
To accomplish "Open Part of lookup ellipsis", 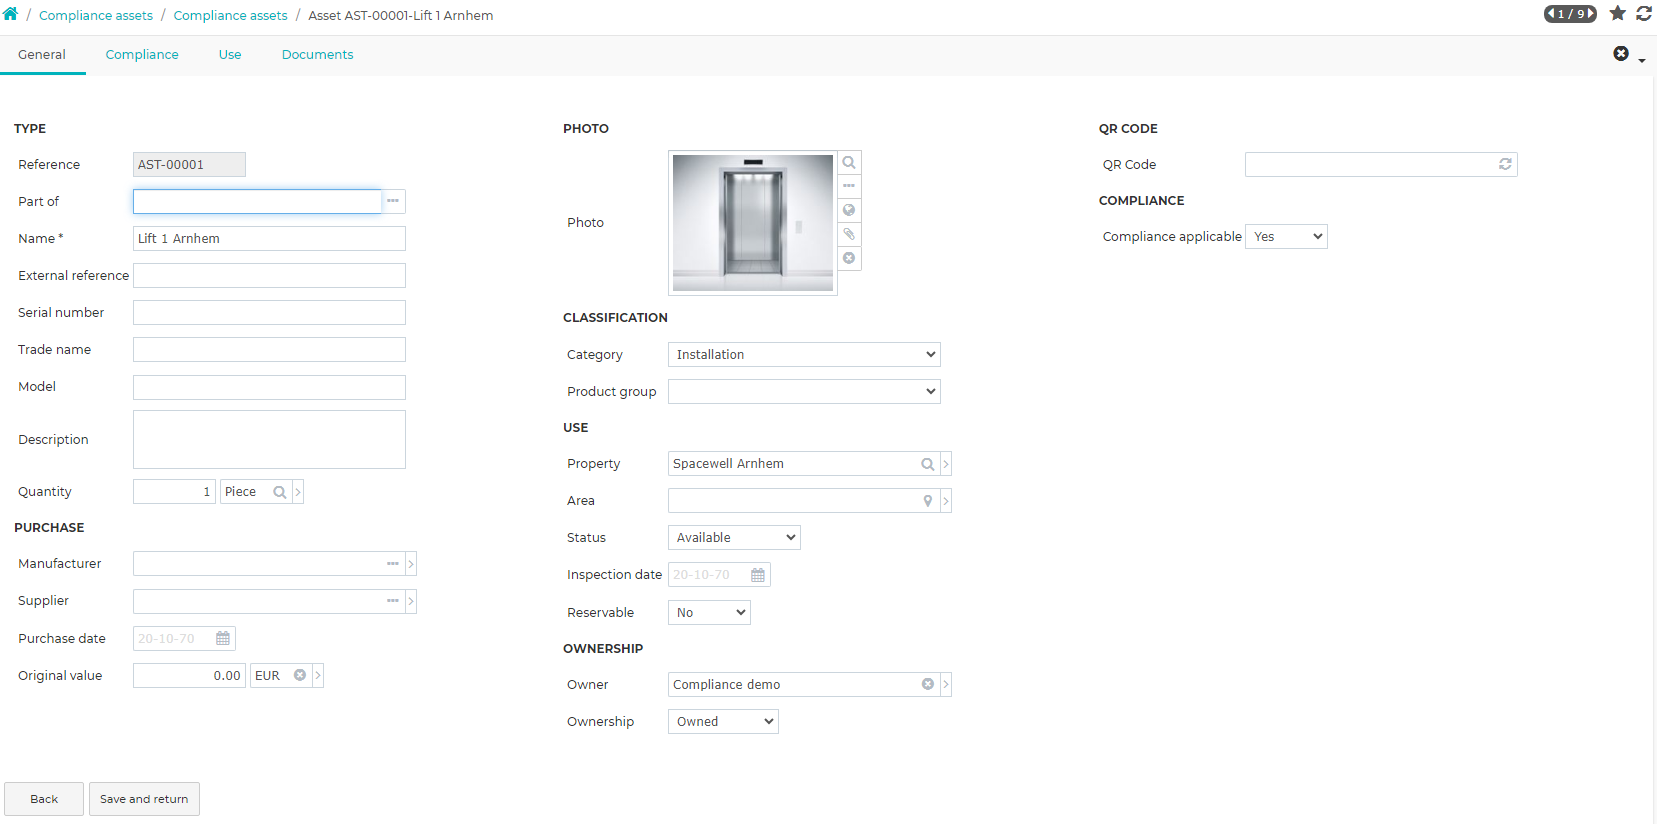I will click(393, 201).
